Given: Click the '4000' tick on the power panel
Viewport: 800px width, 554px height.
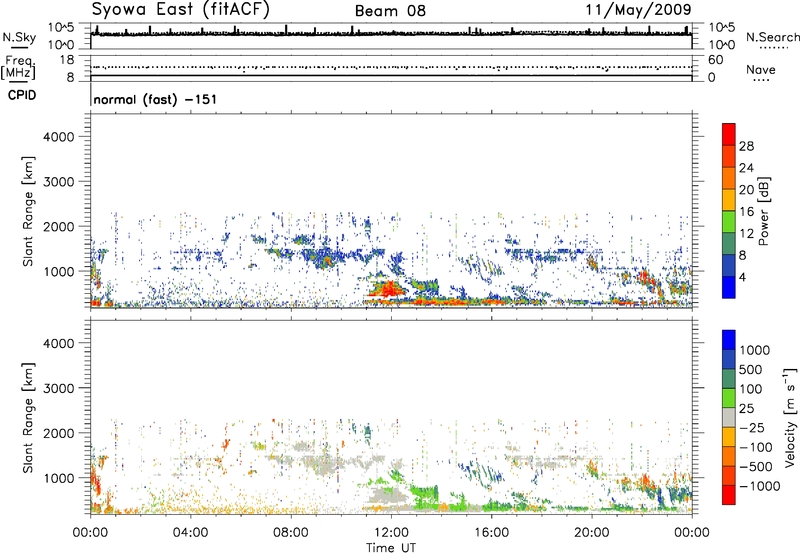Looking at the screenshot, I should (58, 137).
